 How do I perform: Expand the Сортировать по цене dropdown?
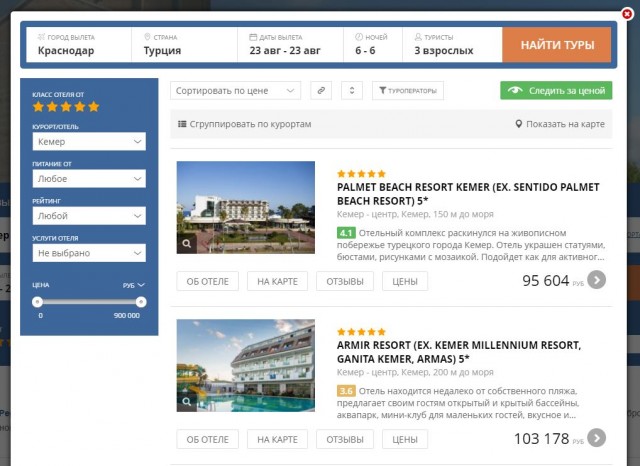(236, 91)
